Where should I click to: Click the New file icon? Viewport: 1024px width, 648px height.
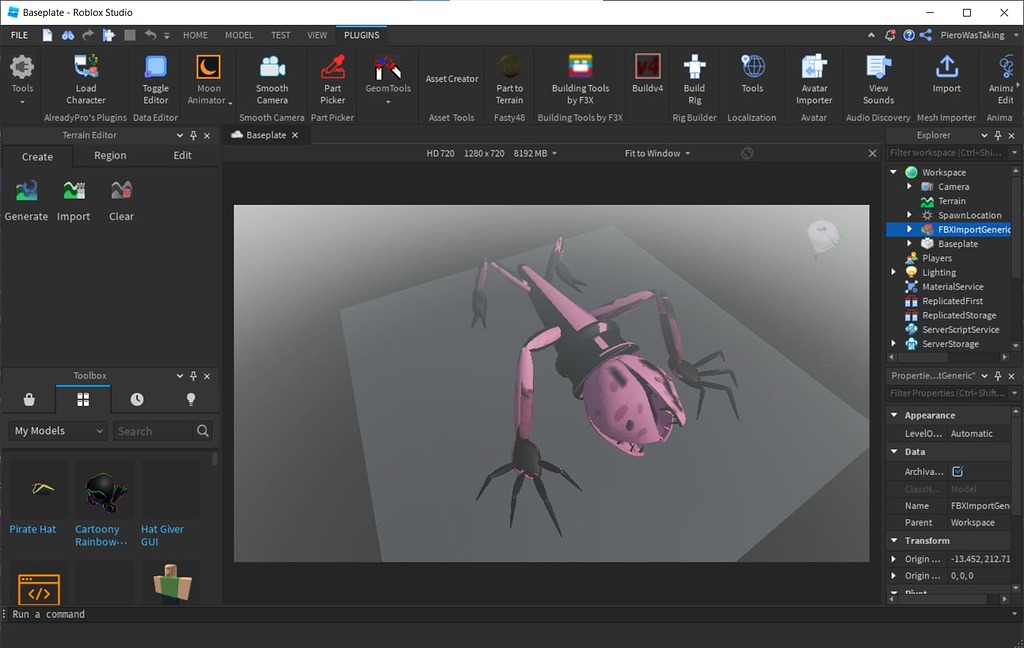point(47,35)
